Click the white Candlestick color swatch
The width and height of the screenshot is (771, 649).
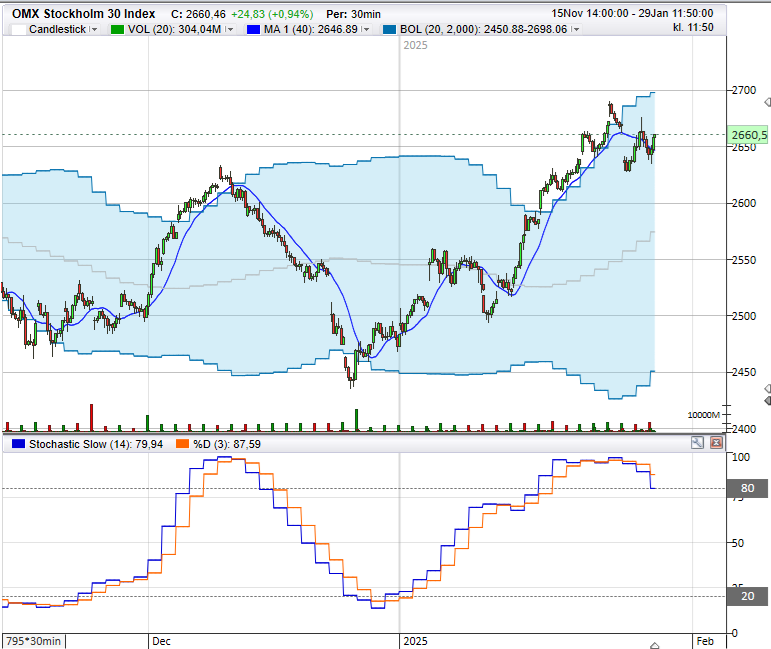19,30
